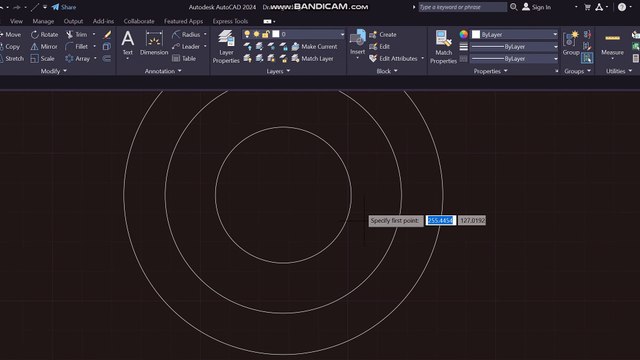
Task: Expand the Groups panel
Action: (x=577, y=71)
